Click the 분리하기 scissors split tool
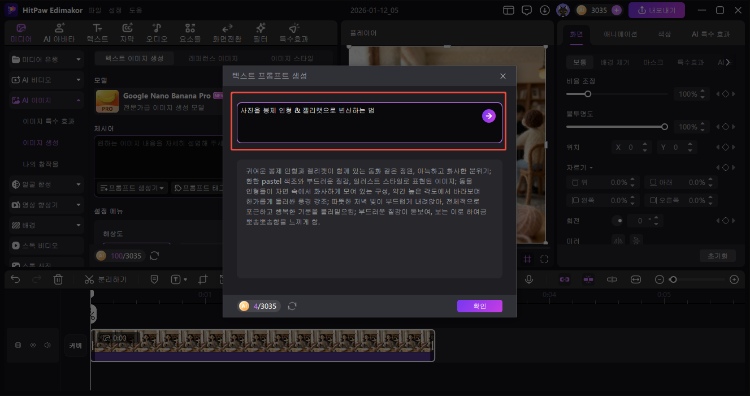750x396 pixels. tap(105, 279)
